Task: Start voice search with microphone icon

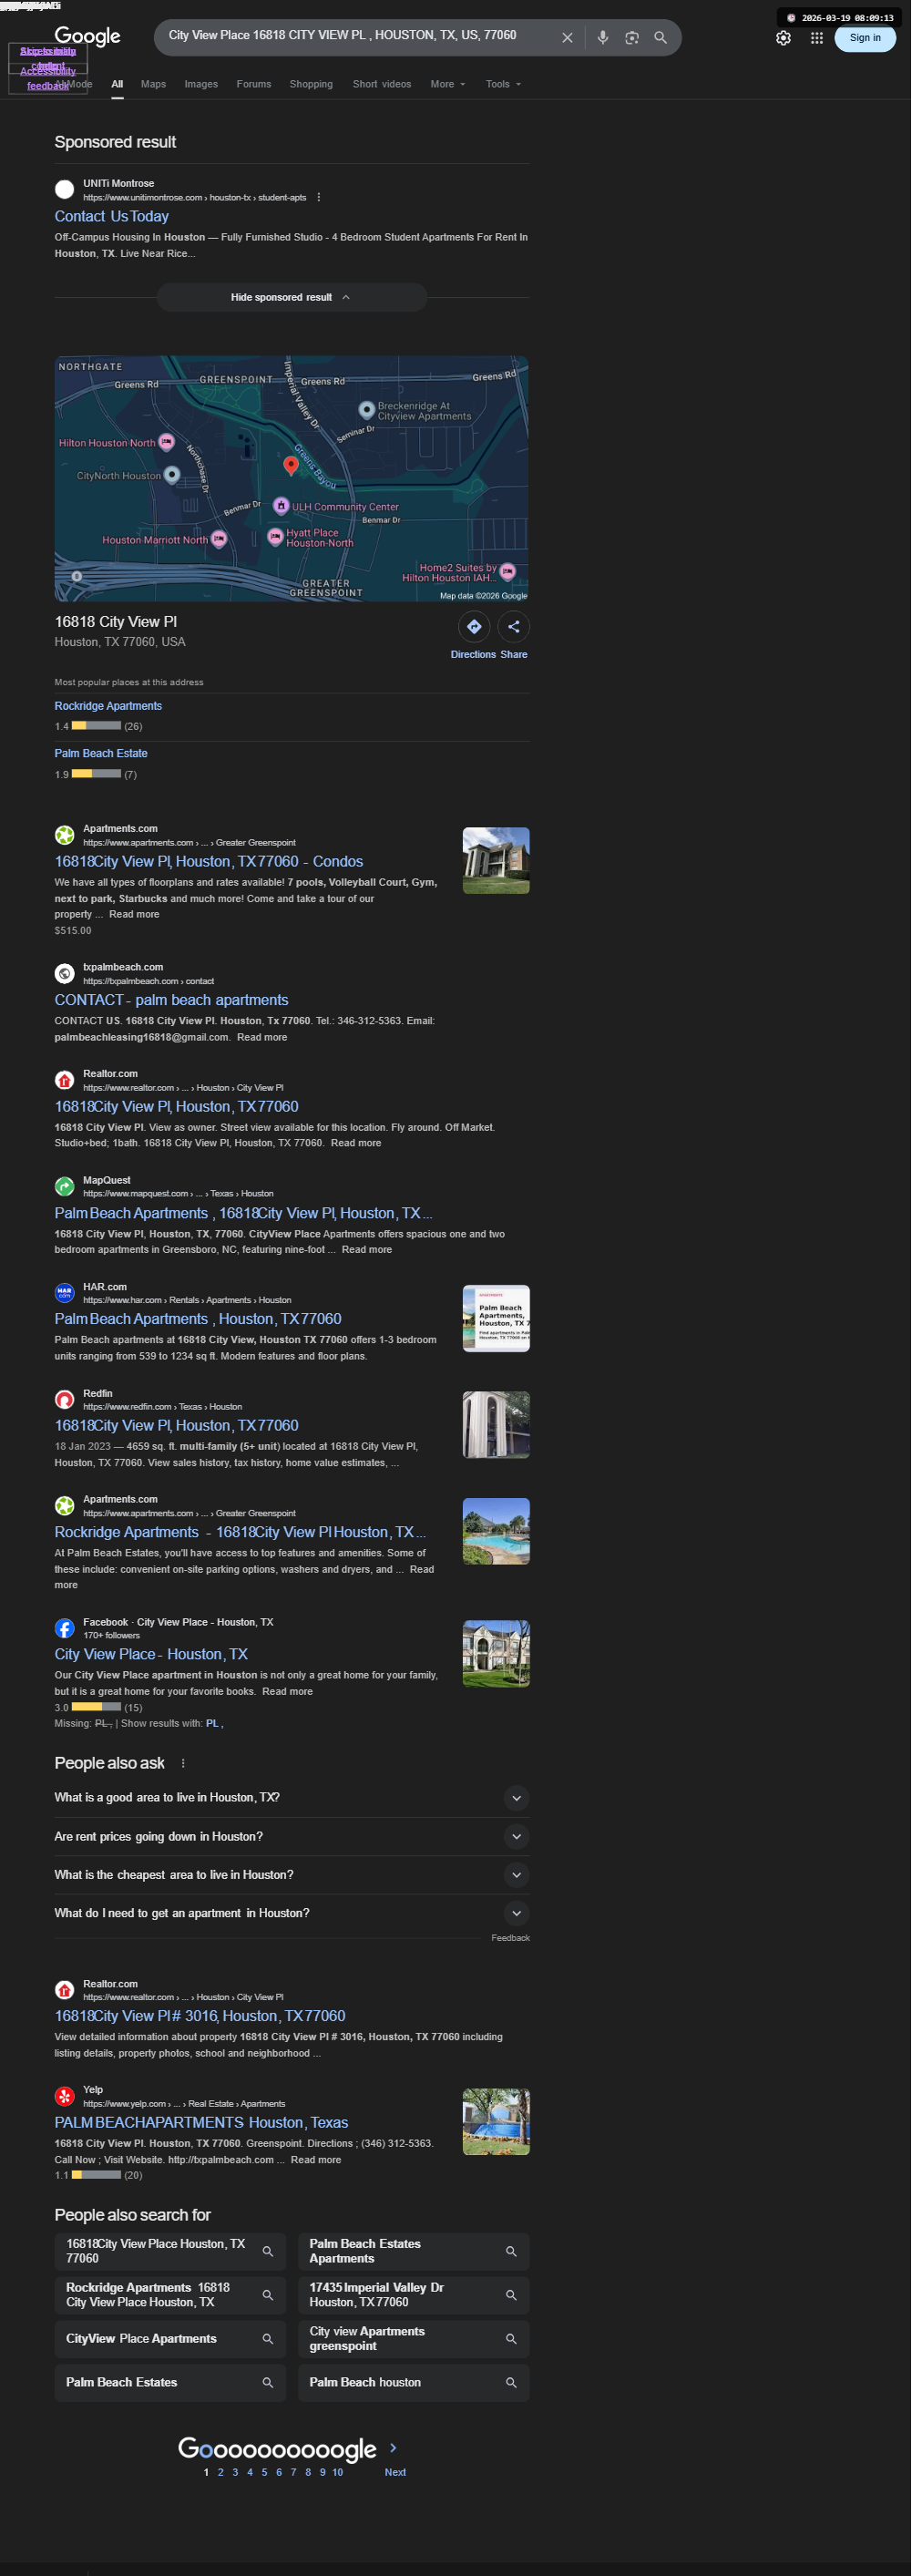Action: [609, 38]
